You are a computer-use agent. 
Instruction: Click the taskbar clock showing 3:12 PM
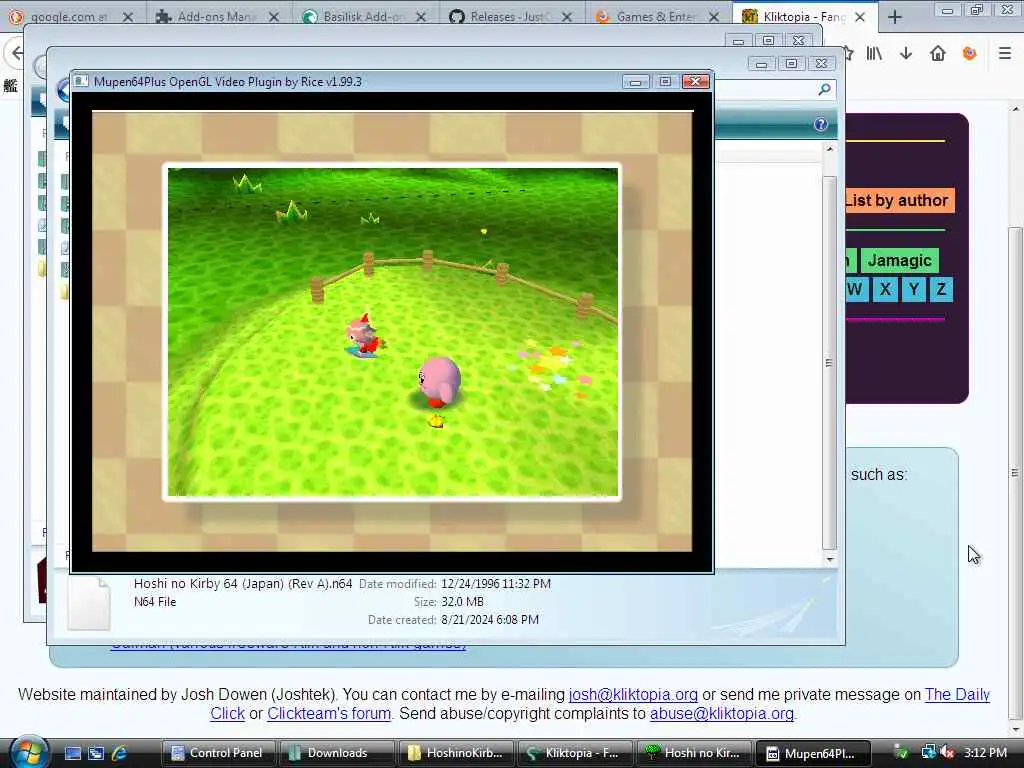(986, 753)
